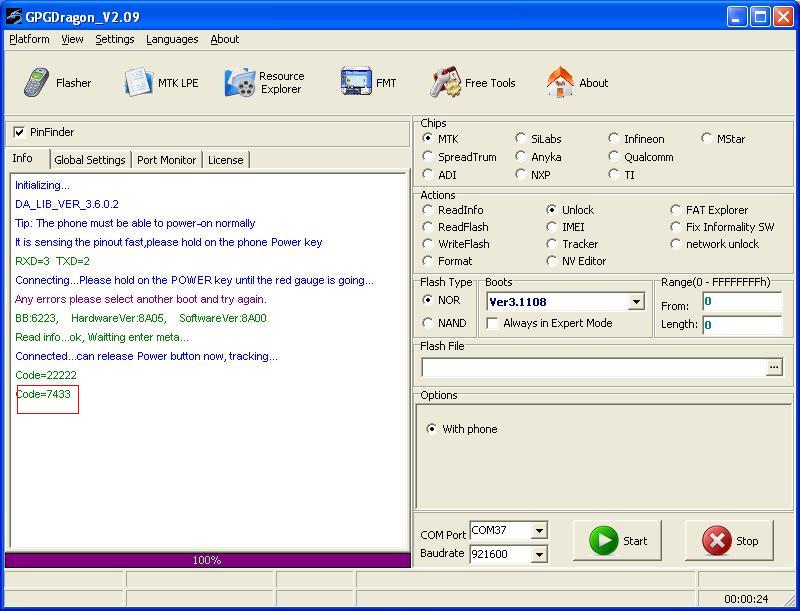800x611 pixels.
Task: Select the ReadFlash action
Action: click(428, 226)
